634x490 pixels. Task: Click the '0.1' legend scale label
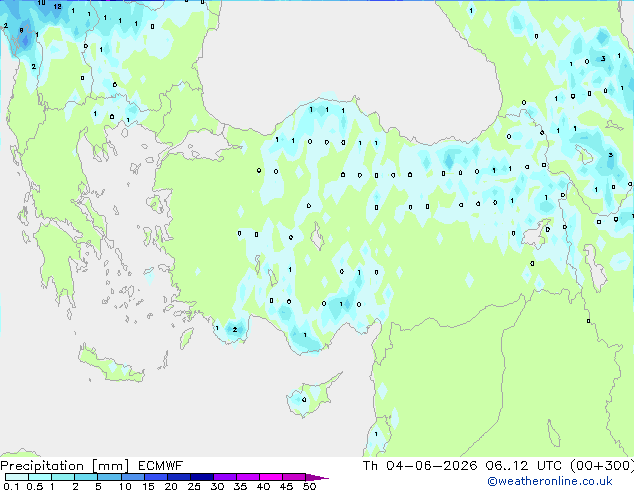click(x=11, y=486)
